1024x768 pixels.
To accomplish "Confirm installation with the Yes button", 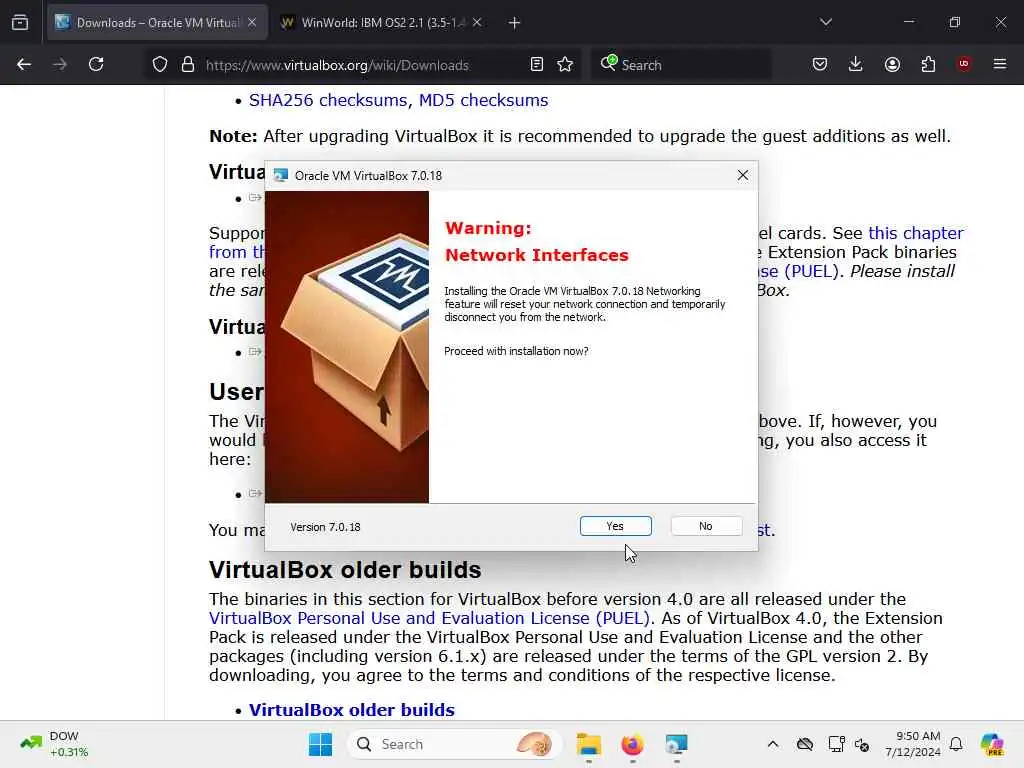I will 615,526.
